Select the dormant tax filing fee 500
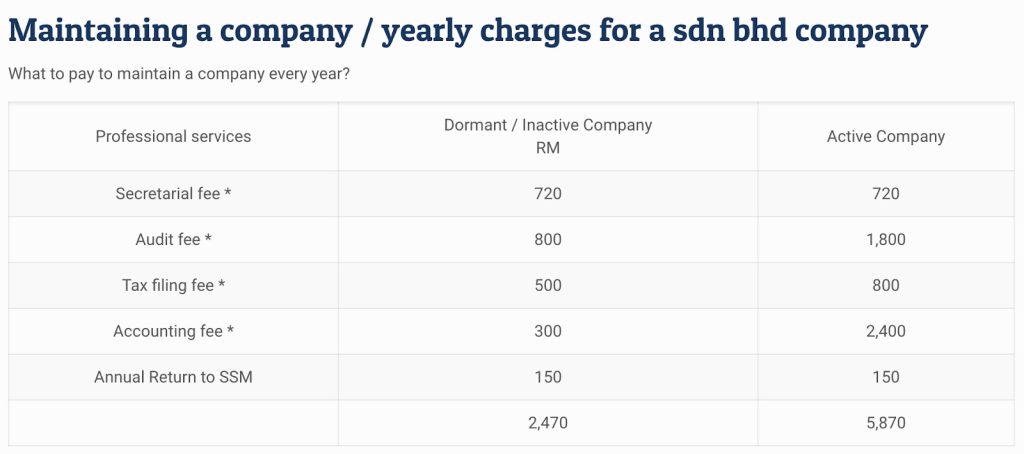The image size is (1024, 454). click(x=548, y=286)
